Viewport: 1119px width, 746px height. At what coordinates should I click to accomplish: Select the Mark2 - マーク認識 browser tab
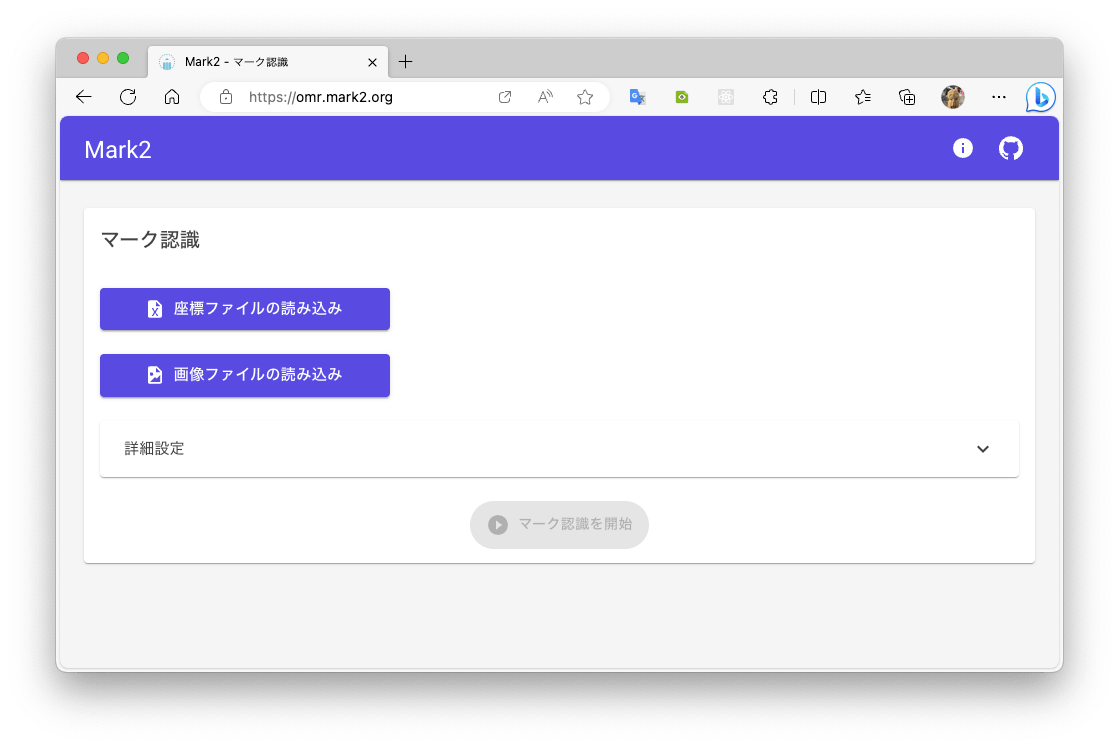pyautogui.click(x=268, y=62)
